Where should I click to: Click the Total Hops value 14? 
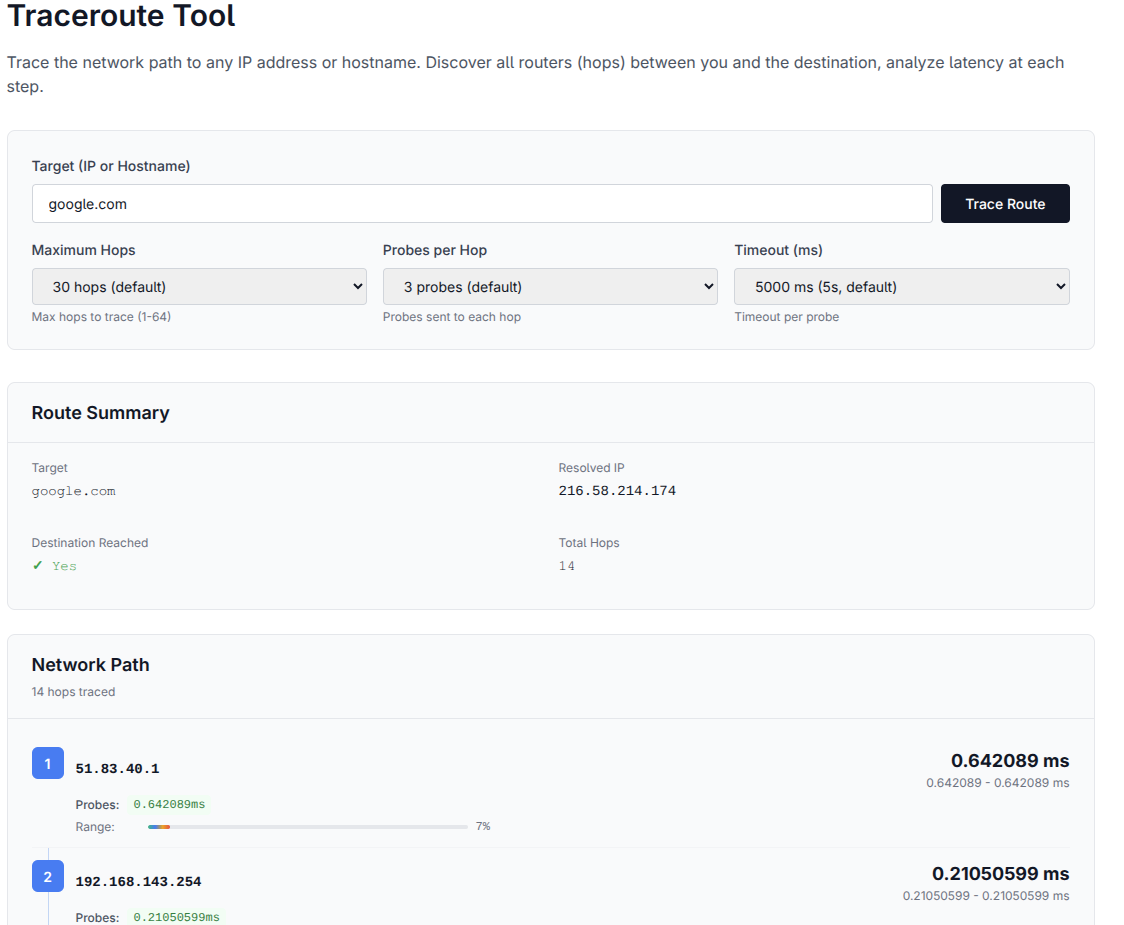point(566,565)
